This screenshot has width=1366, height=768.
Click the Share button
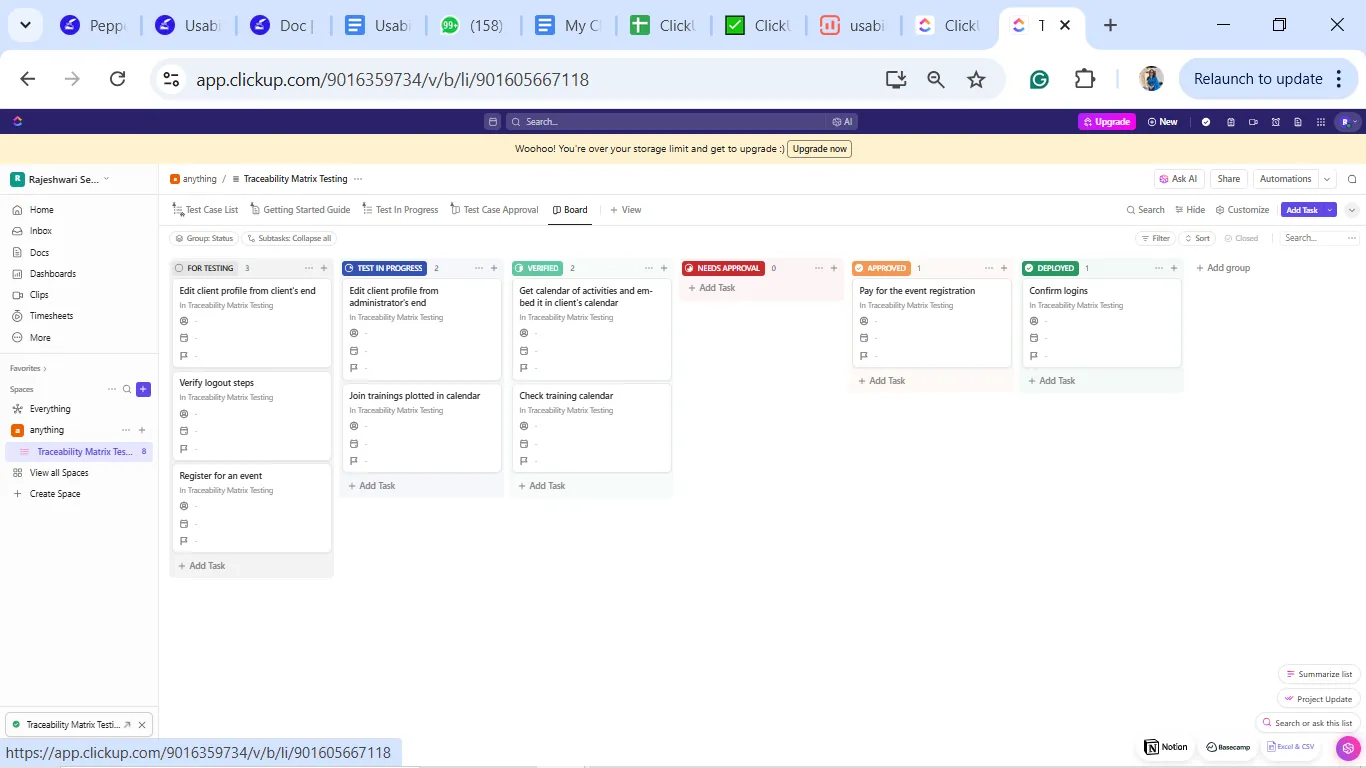click(1229, 180)
